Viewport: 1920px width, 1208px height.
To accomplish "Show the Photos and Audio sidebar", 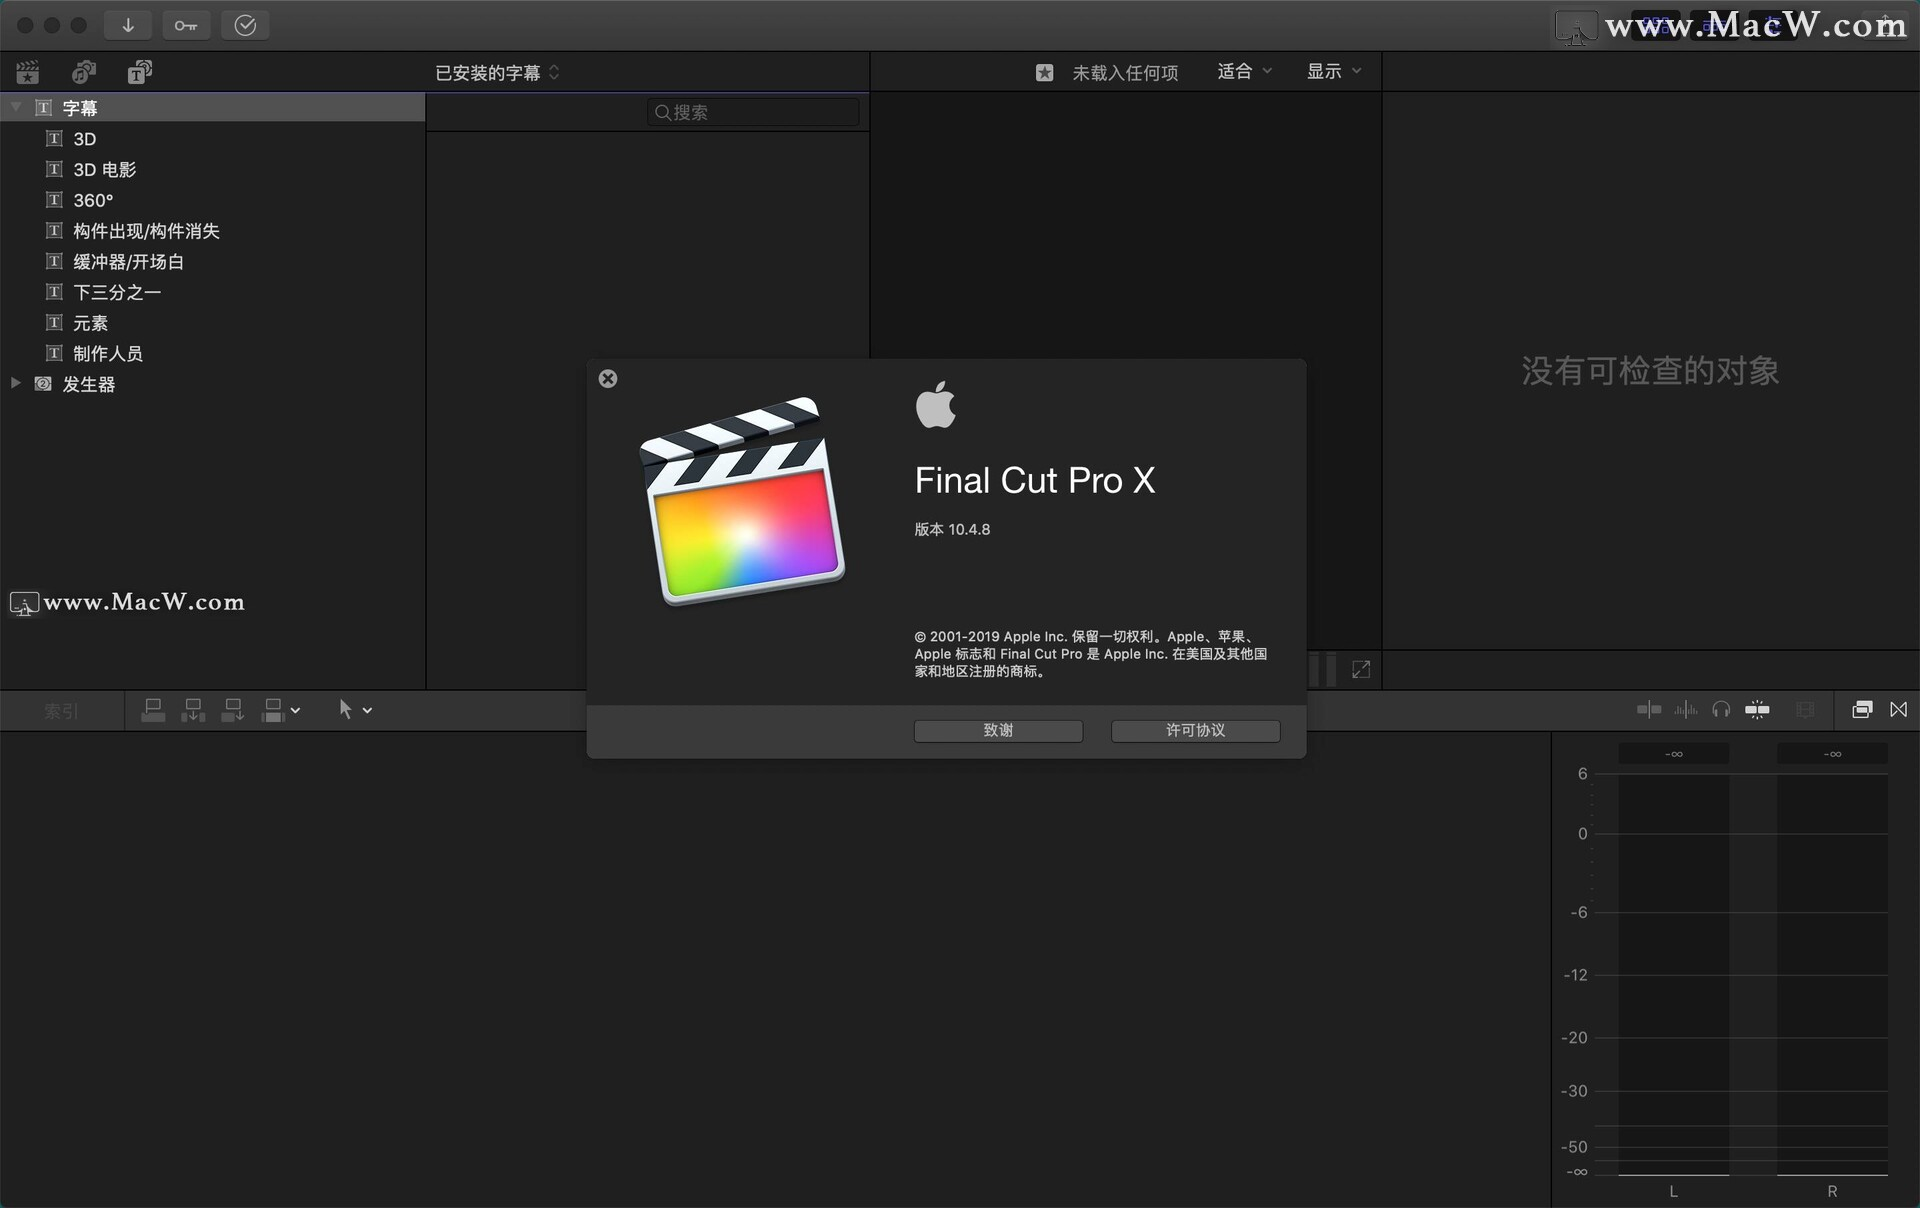I will point(84,72).
